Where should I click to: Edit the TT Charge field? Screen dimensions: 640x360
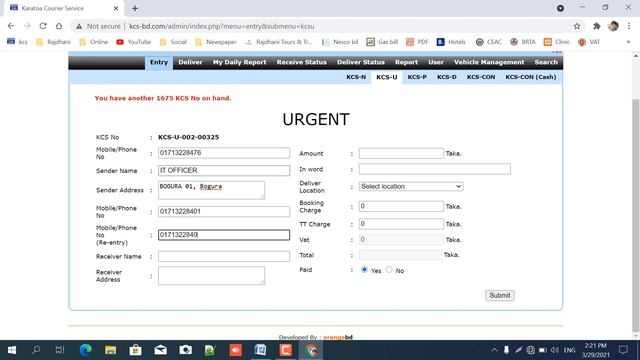(x=401, y=224)
